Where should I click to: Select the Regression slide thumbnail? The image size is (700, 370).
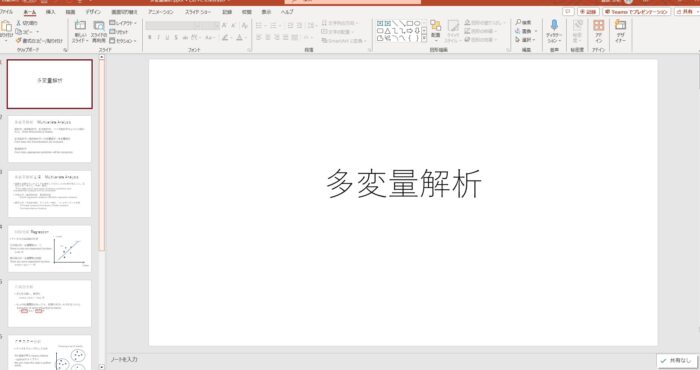pyautogui.click(x=50, y=249)
